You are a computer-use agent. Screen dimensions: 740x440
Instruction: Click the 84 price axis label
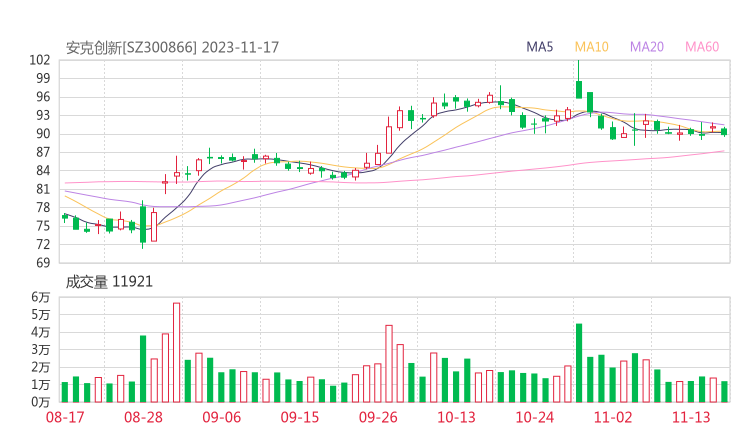click(43, 170)
